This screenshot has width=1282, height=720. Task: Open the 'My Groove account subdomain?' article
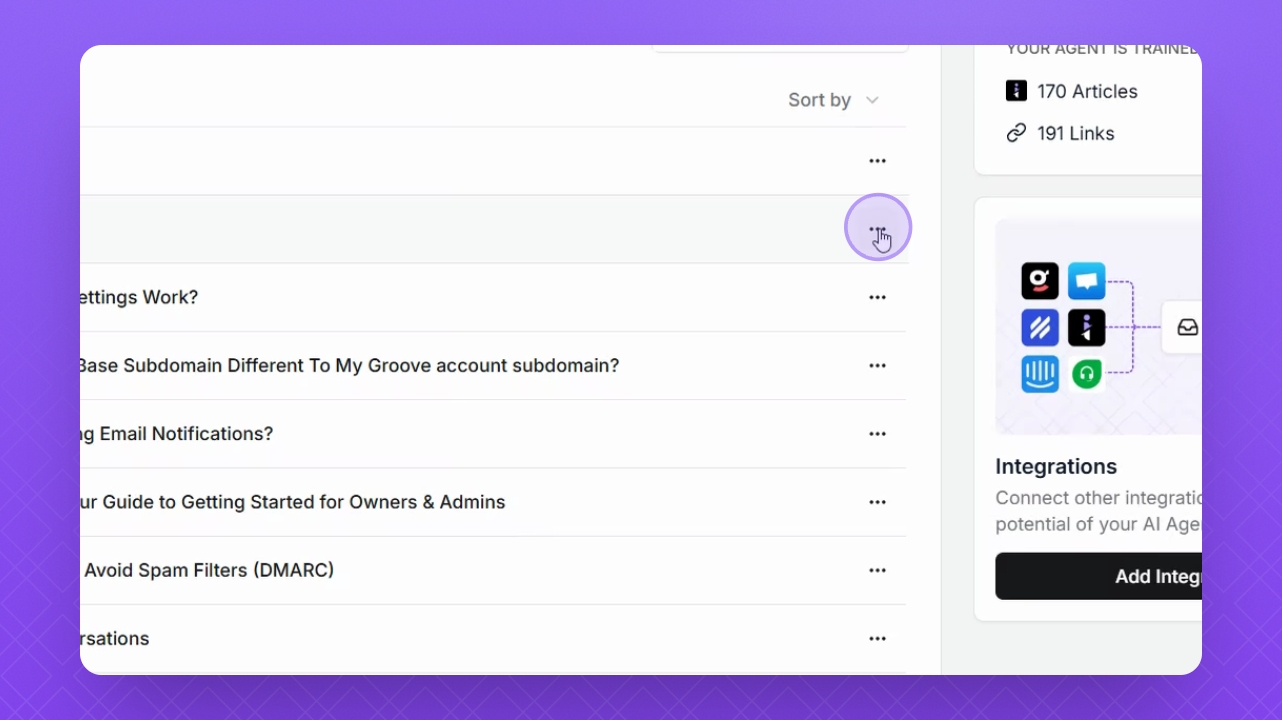[349, 366]
